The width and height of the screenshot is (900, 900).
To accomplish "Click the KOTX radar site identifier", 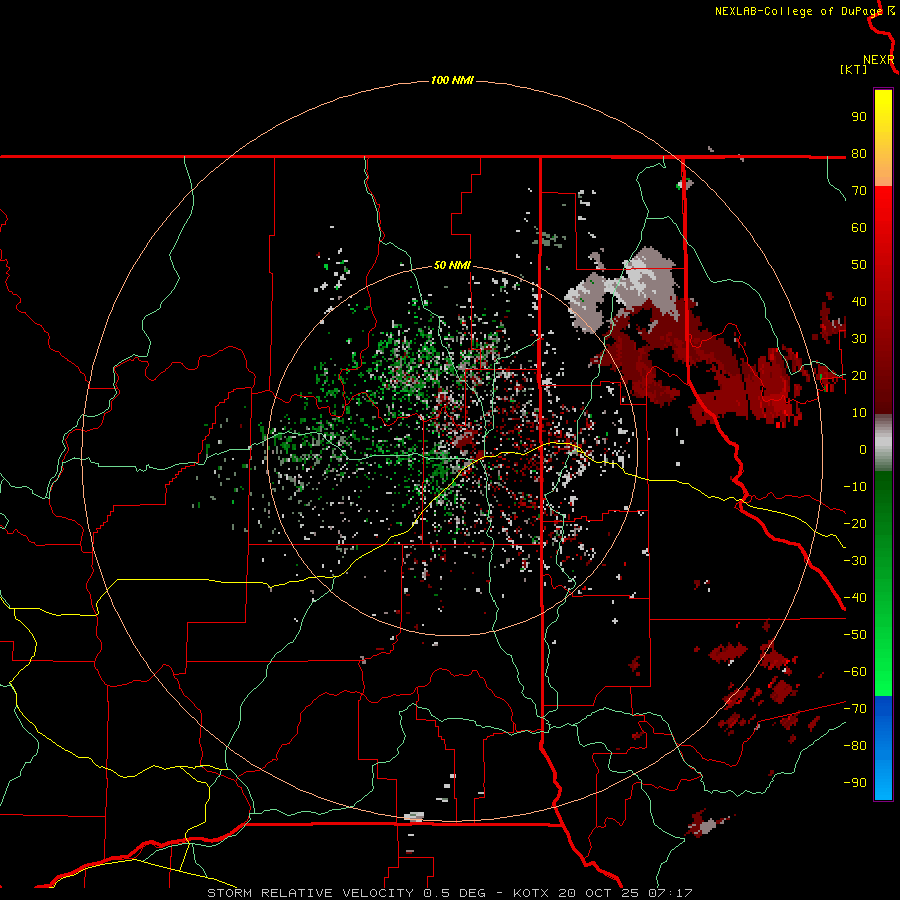I will click(x=531, y=893).
